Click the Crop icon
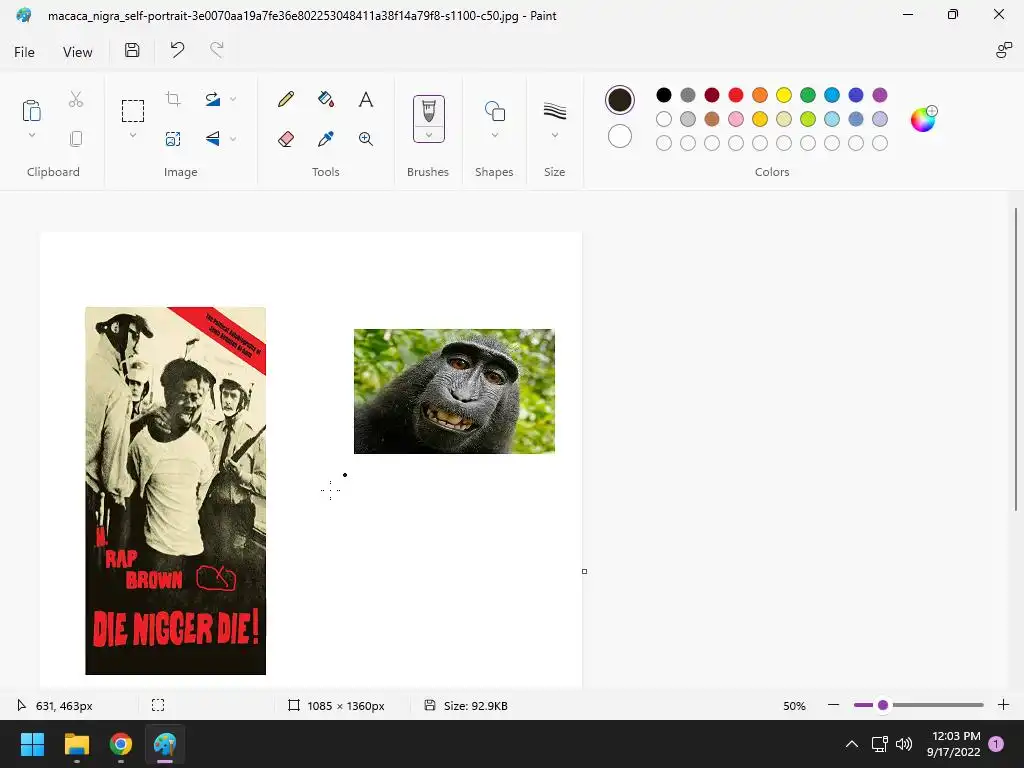This screenshot has height=768, width=1024. pos(173,99)
